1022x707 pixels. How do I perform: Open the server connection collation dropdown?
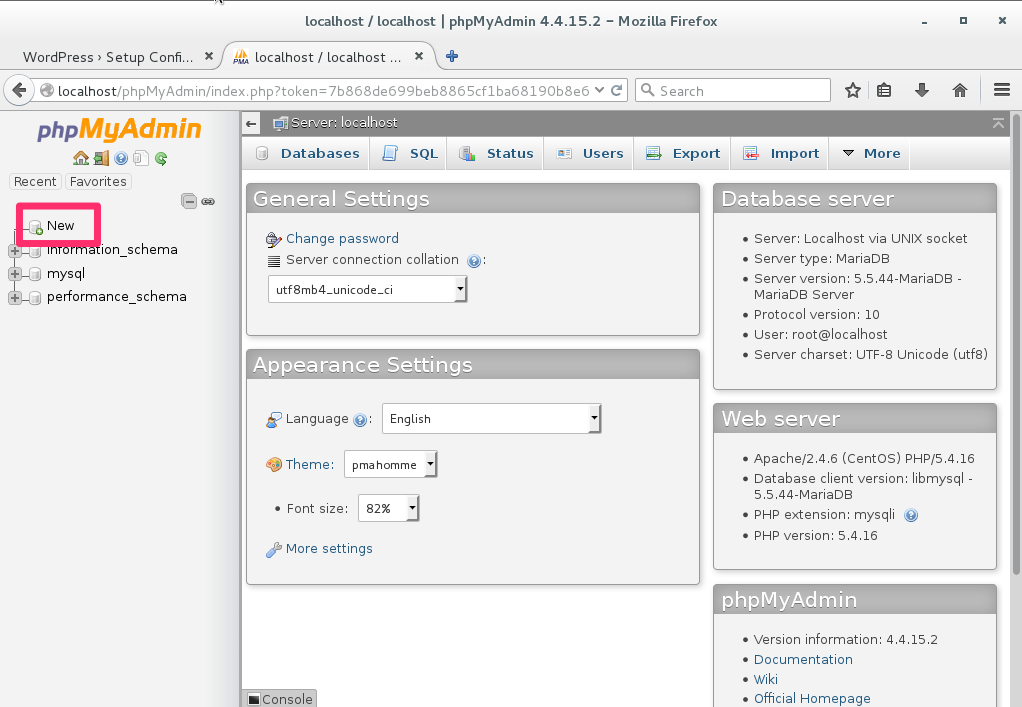368,289
